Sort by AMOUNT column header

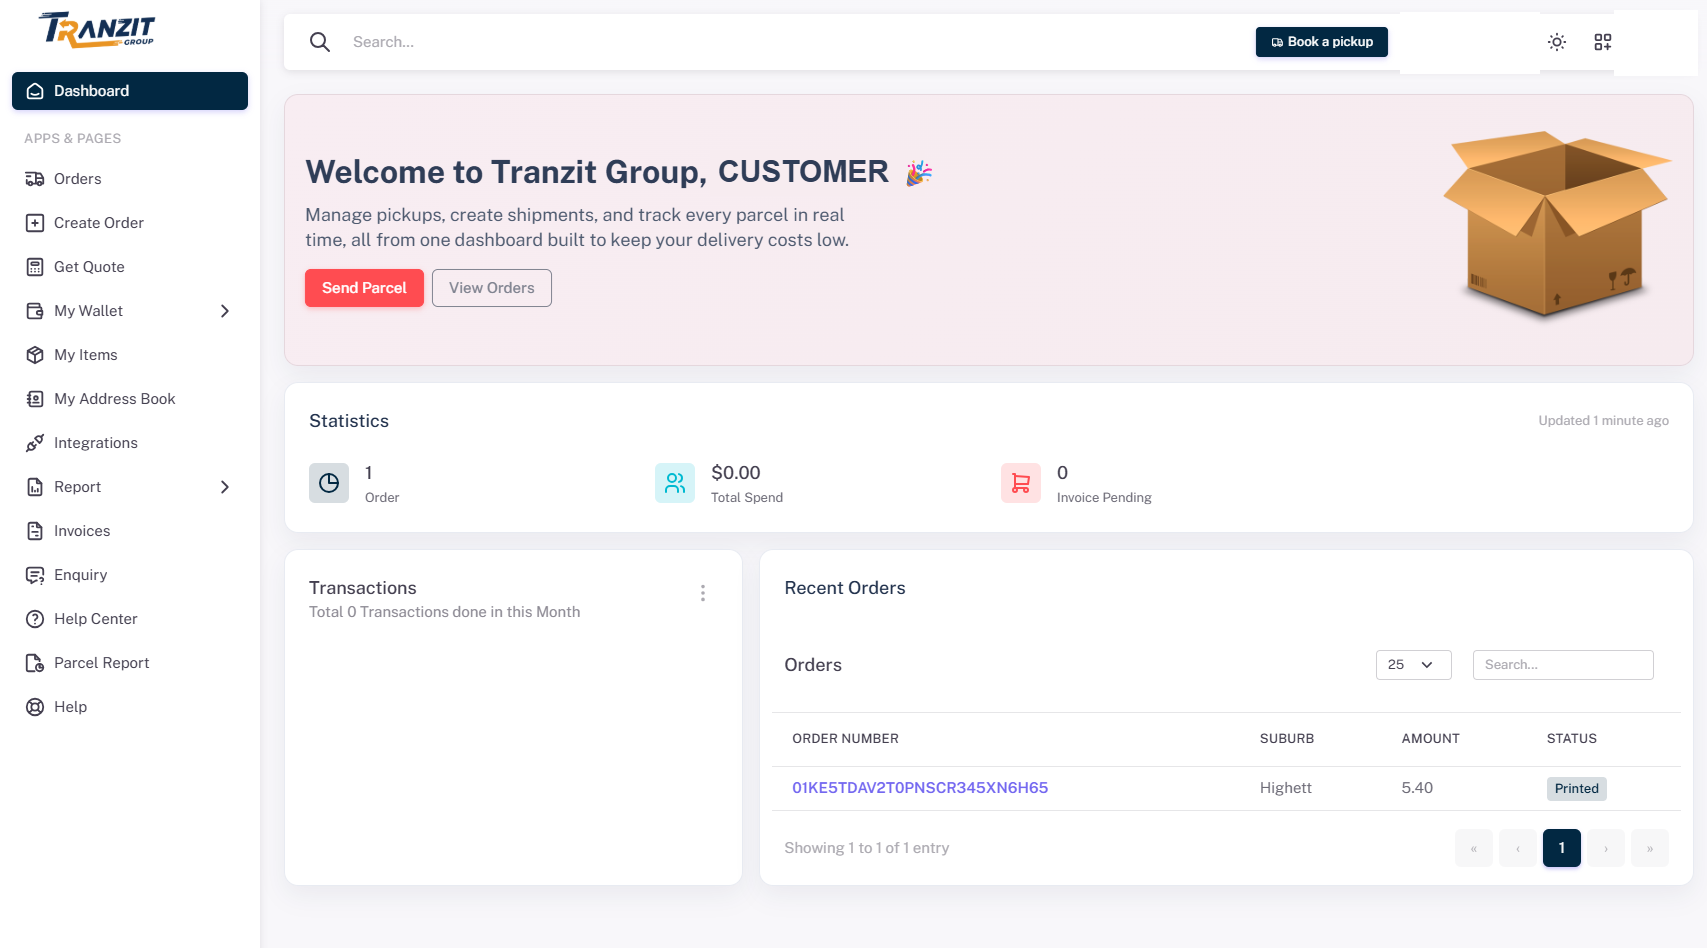tap(1431, 739)
